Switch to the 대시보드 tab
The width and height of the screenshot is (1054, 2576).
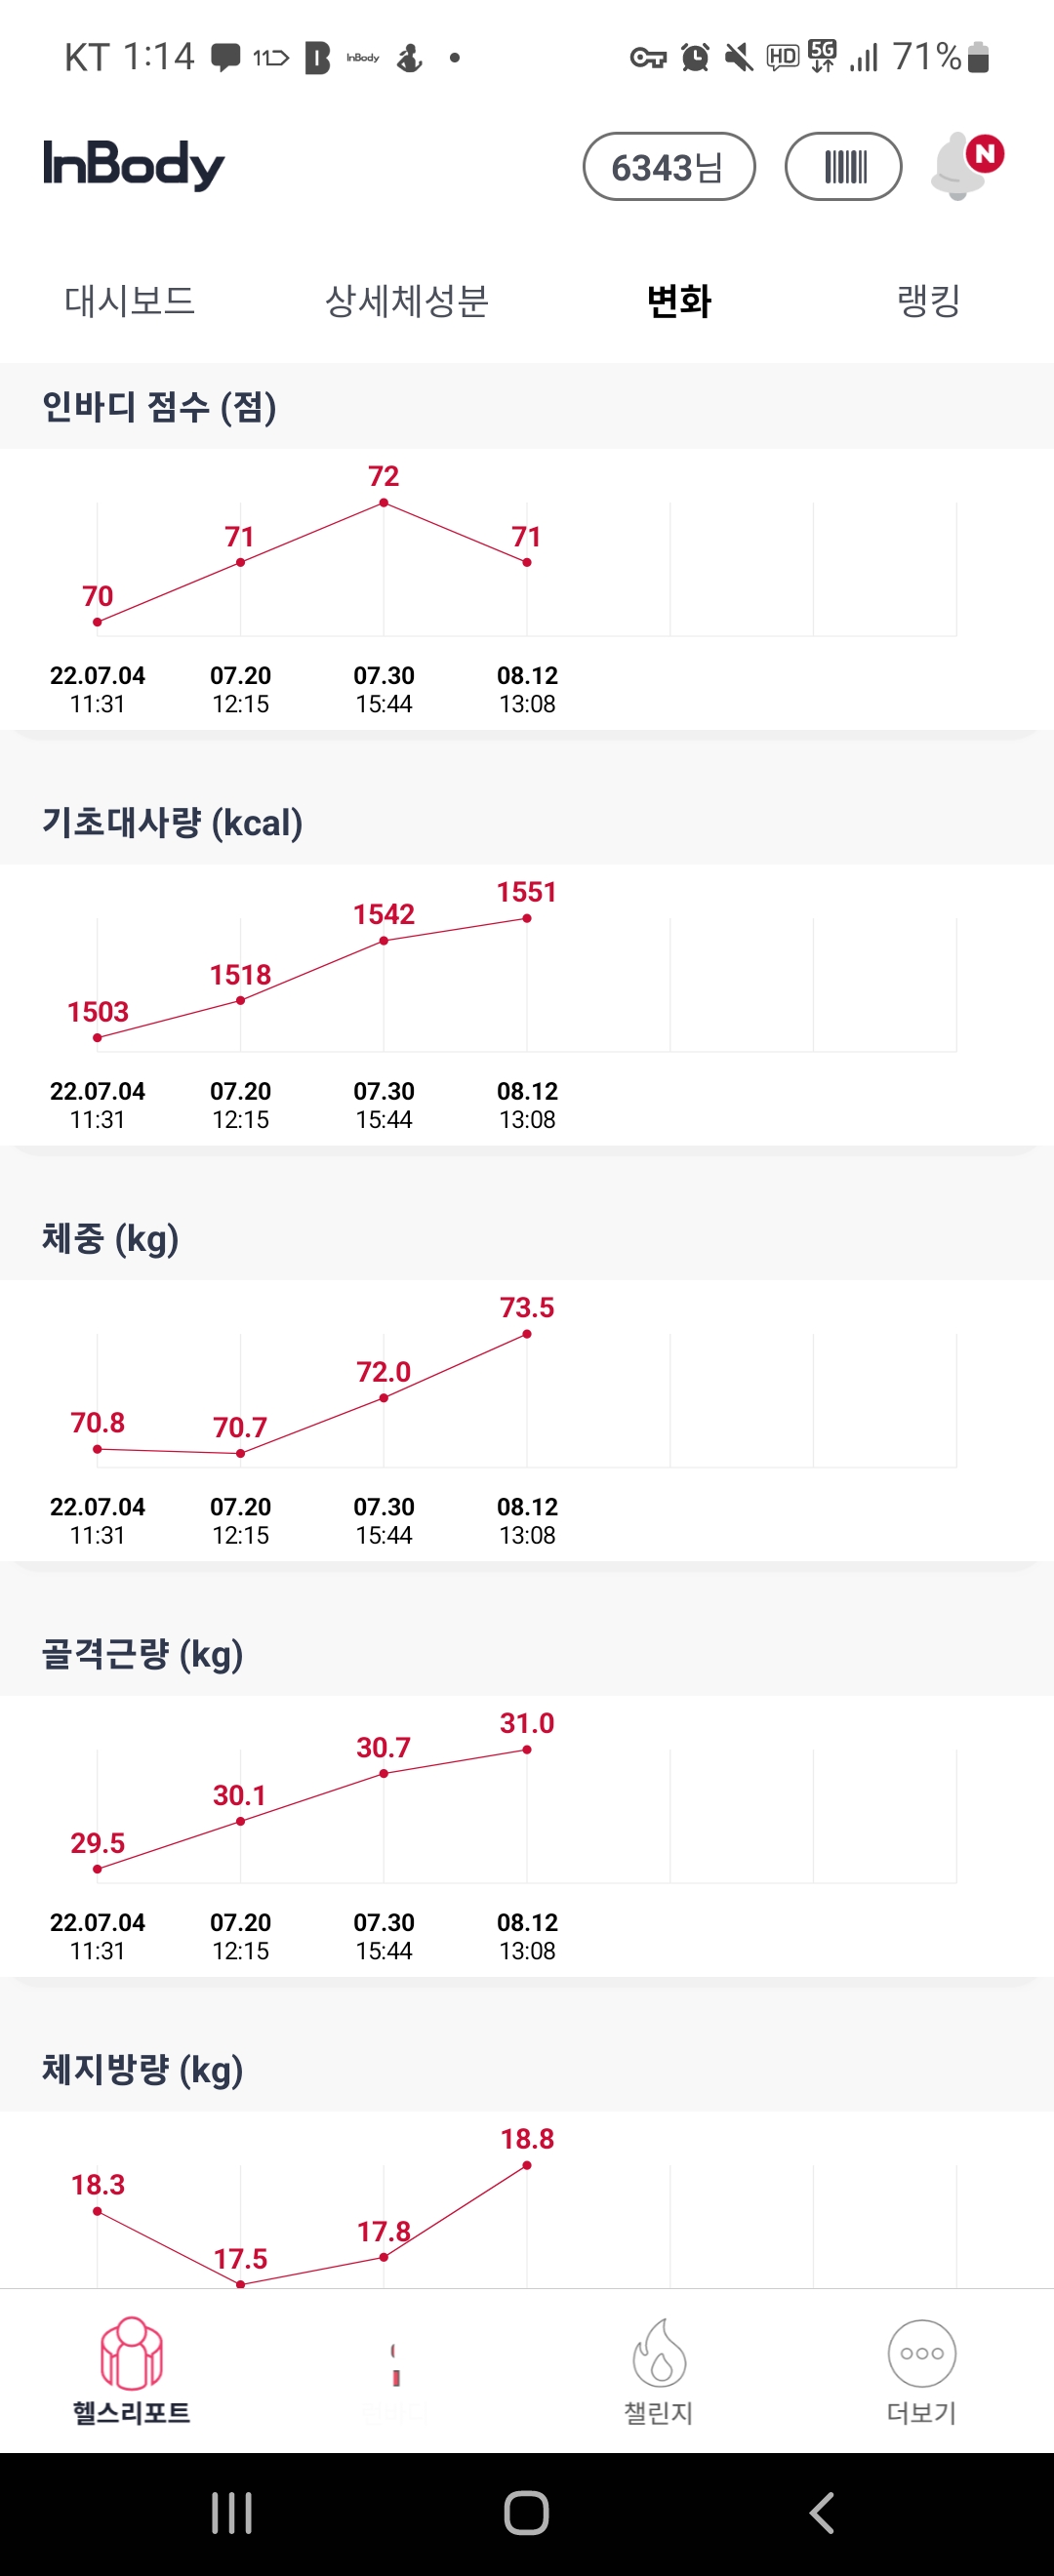[129, 301]
